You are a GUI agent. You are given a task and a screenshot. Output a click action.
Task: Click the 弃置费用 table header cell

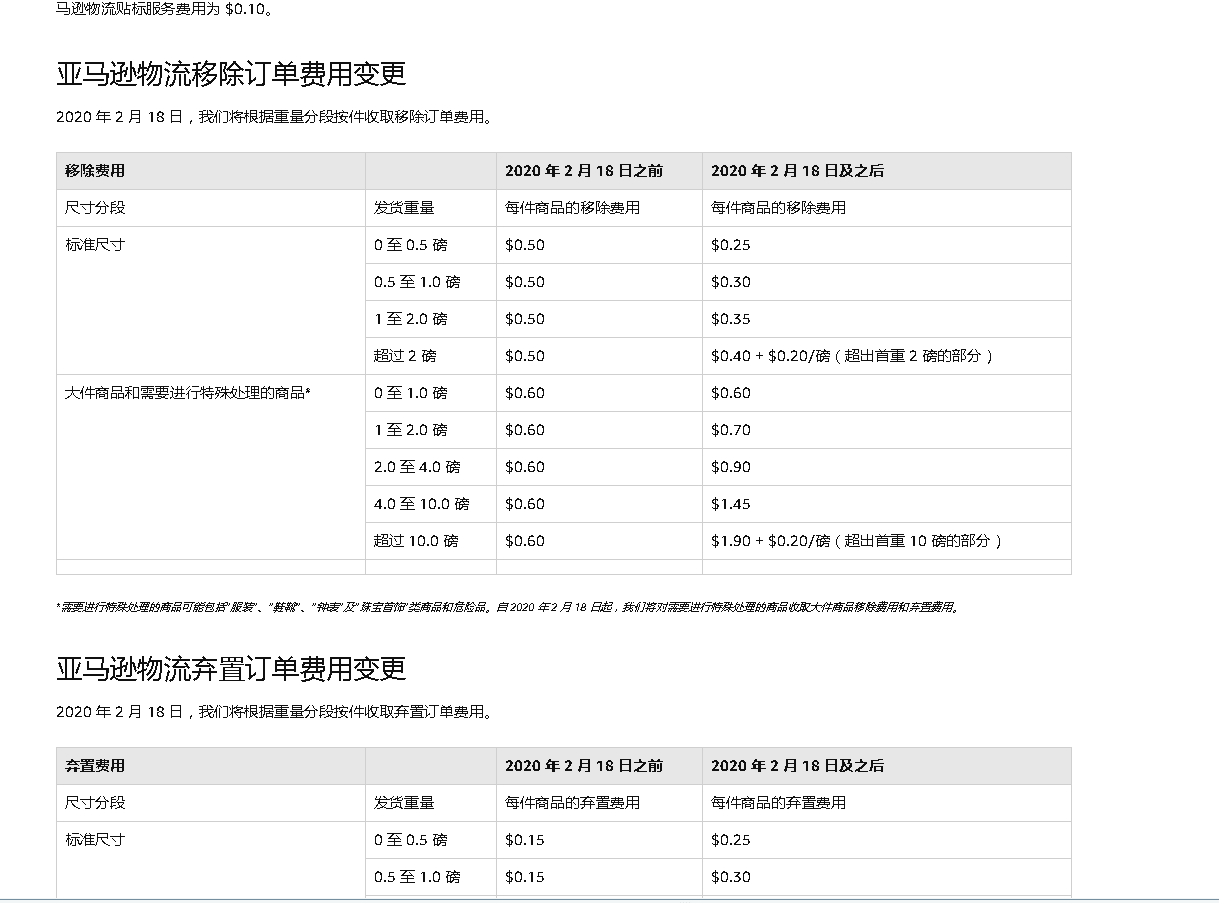click(x=211, y=766)
